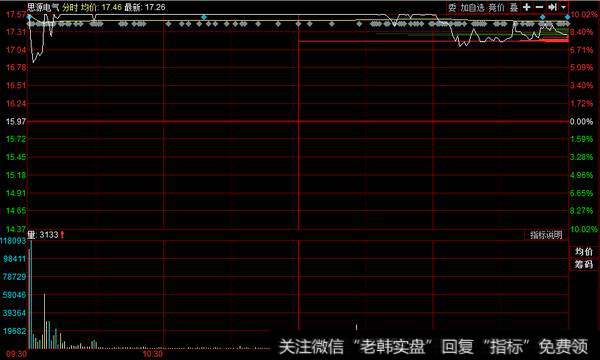600x360 pixels.
Task: Click the 卖 (sell) toolbar button
Action: [452, 7]
